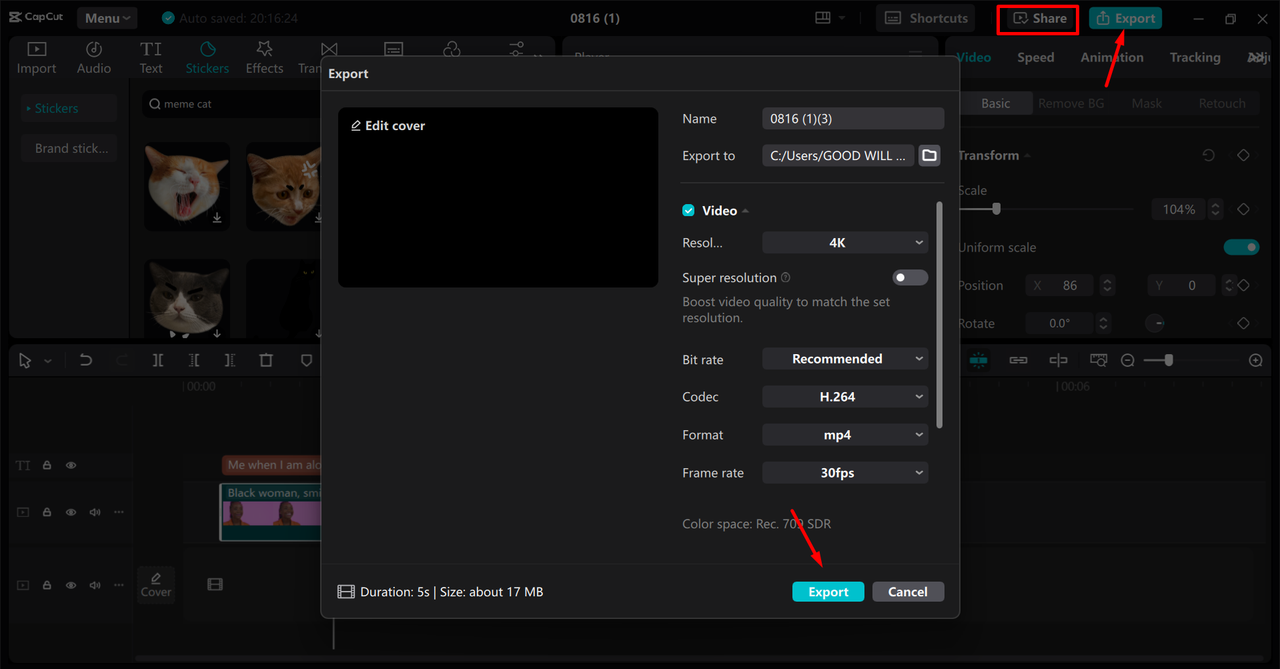Click the Shortcuts button

coord(926,18)
